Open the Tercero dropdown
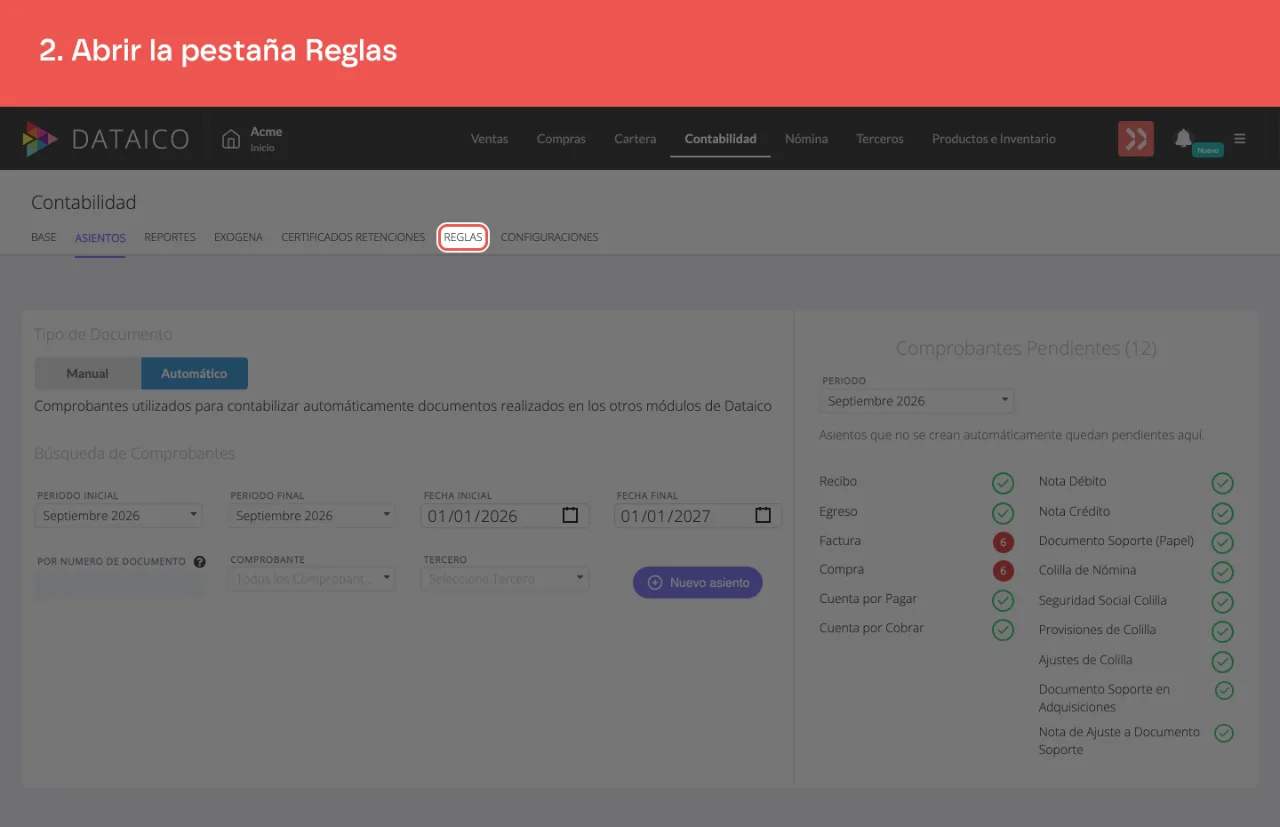This screenshot has width=1280, height=827. pos(505,579)
